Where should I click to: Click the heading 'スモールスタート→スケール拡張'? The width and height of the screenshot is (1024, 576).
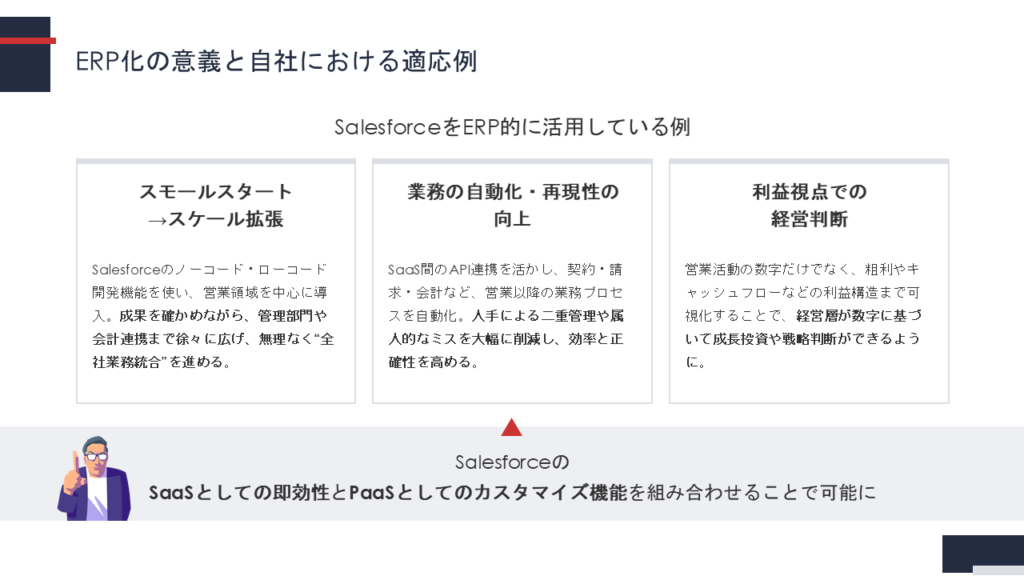(216, 205)
